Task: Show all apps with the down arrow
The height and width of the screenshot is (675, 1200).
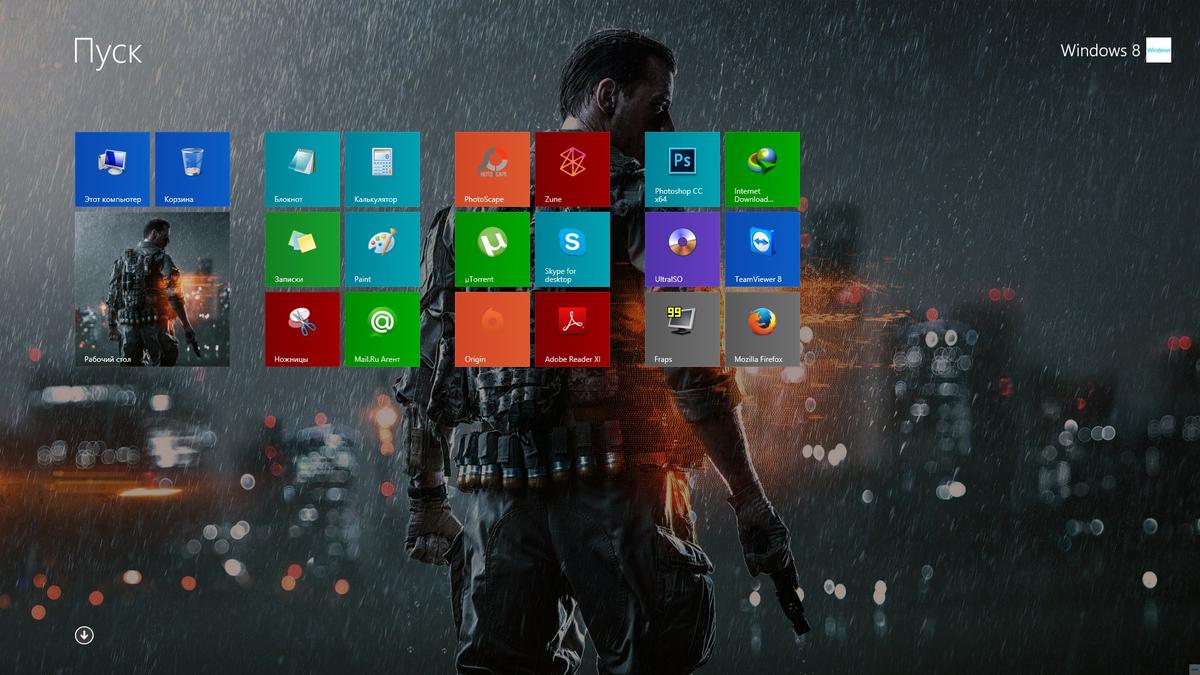Action: click(84, 635)
